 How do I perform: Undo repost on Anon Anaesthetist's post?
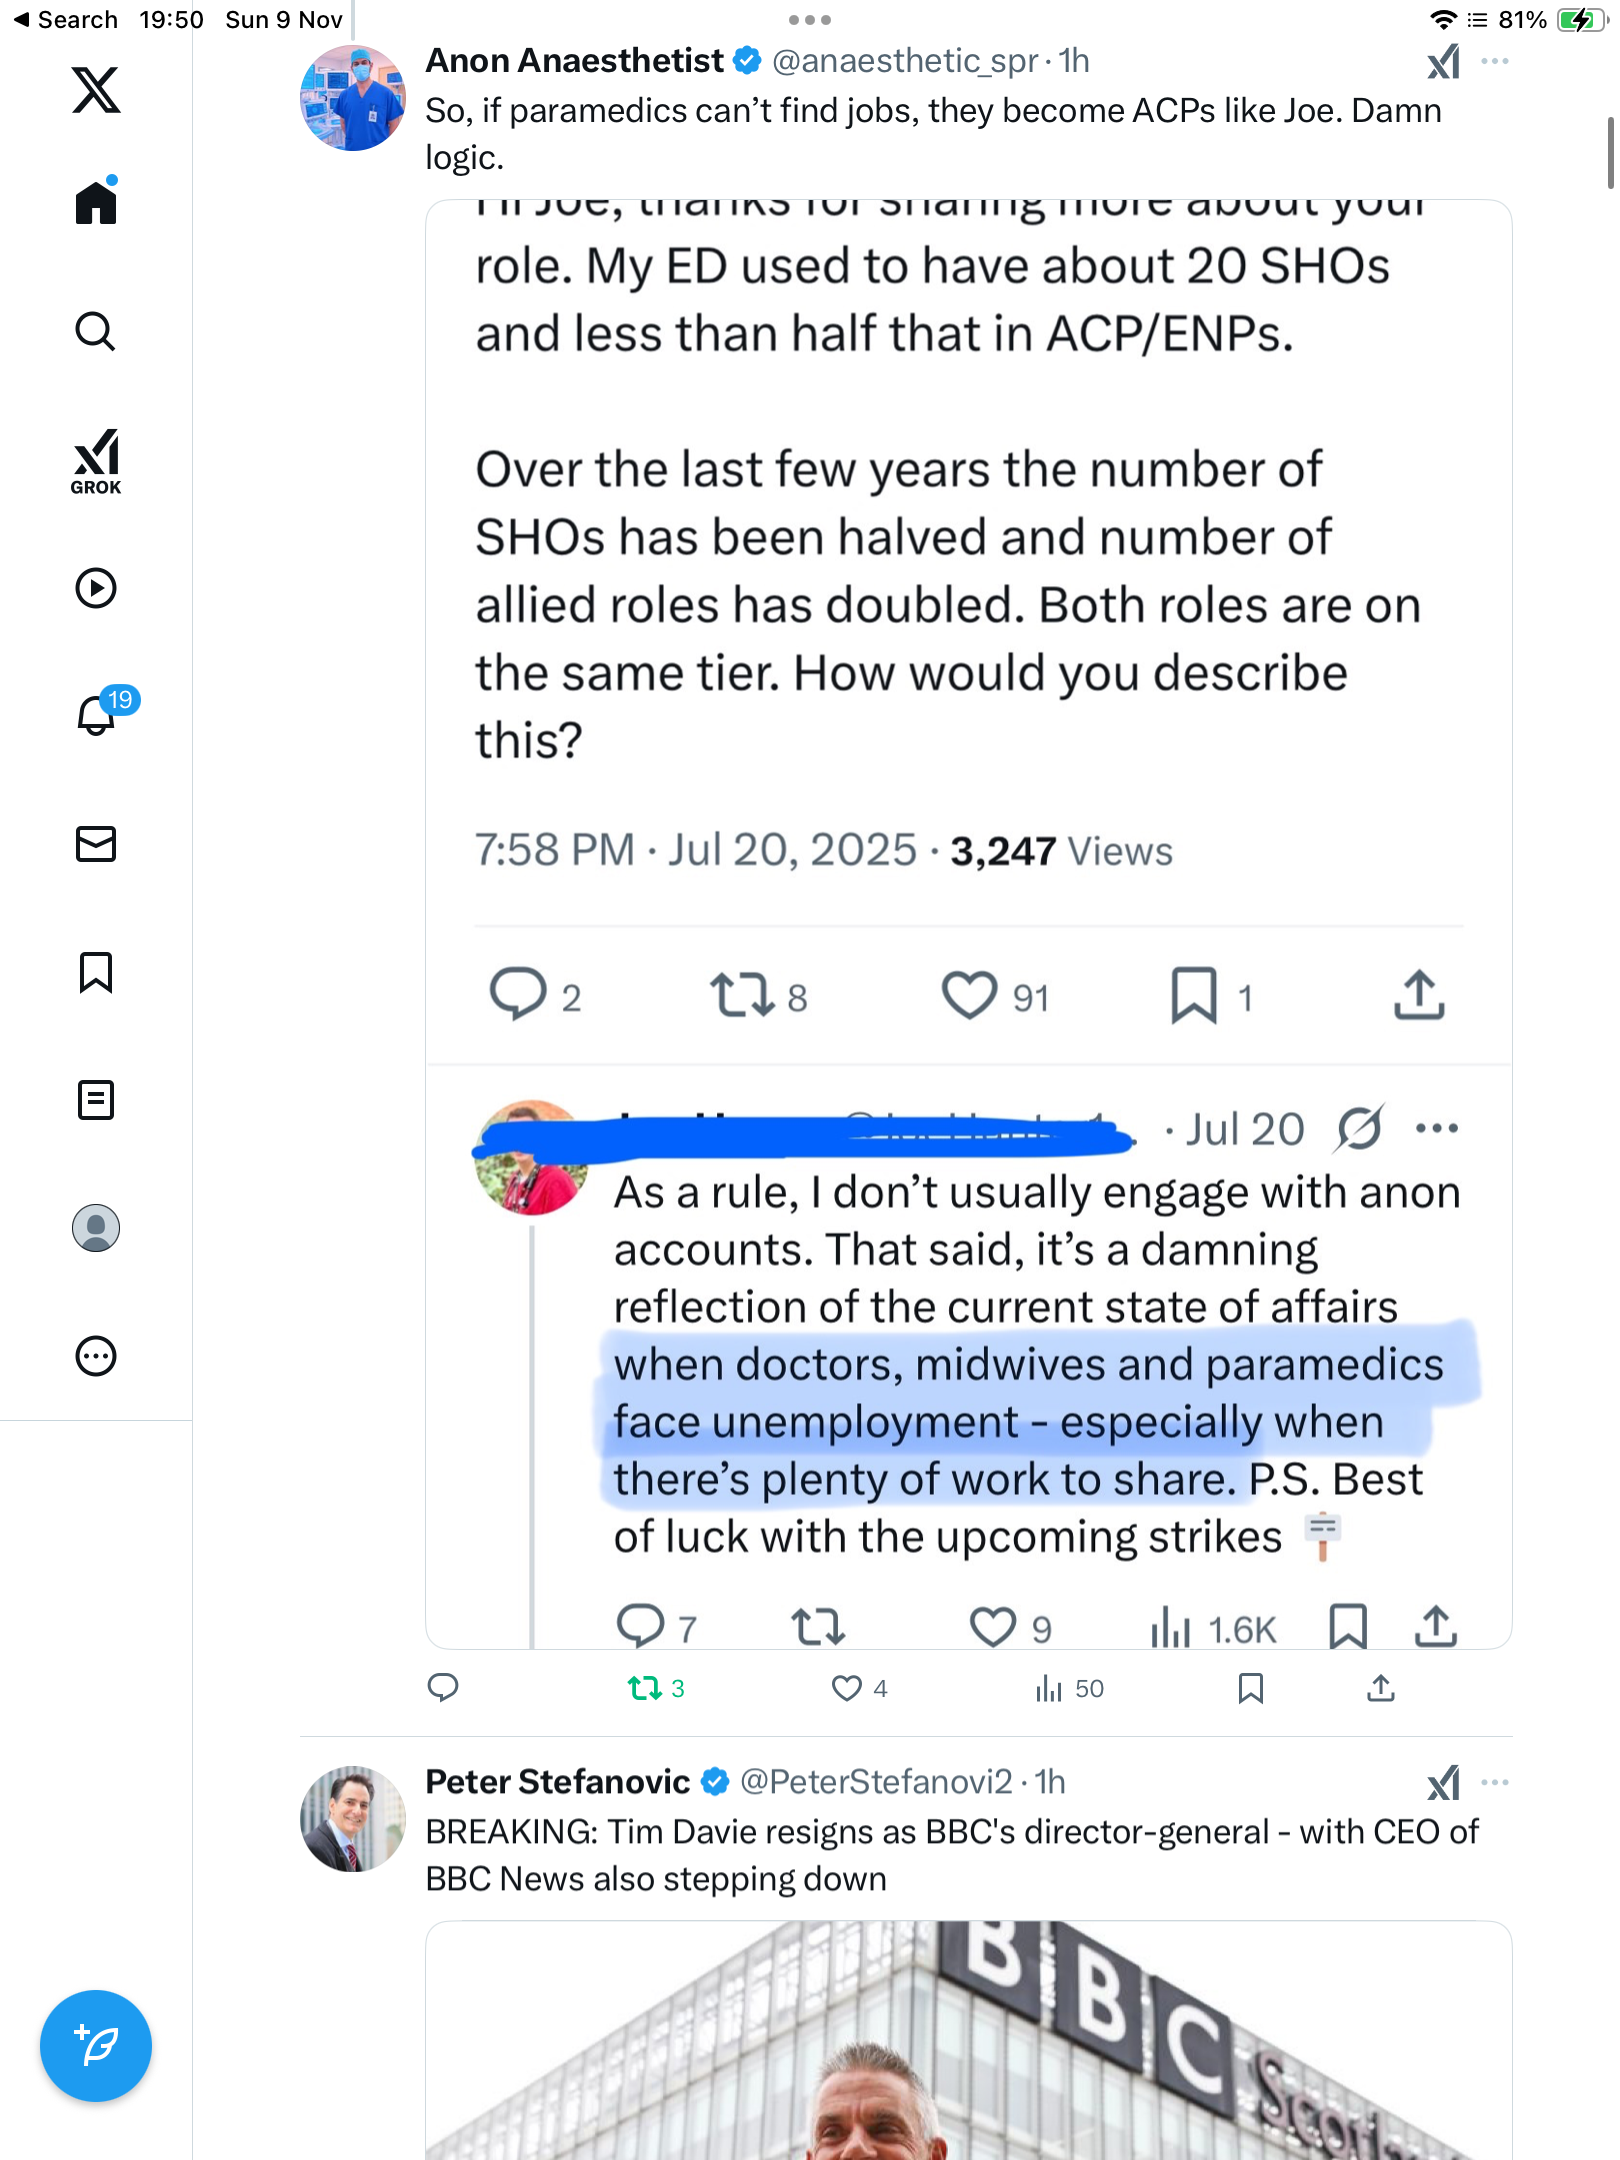[x=645, y=1689]
